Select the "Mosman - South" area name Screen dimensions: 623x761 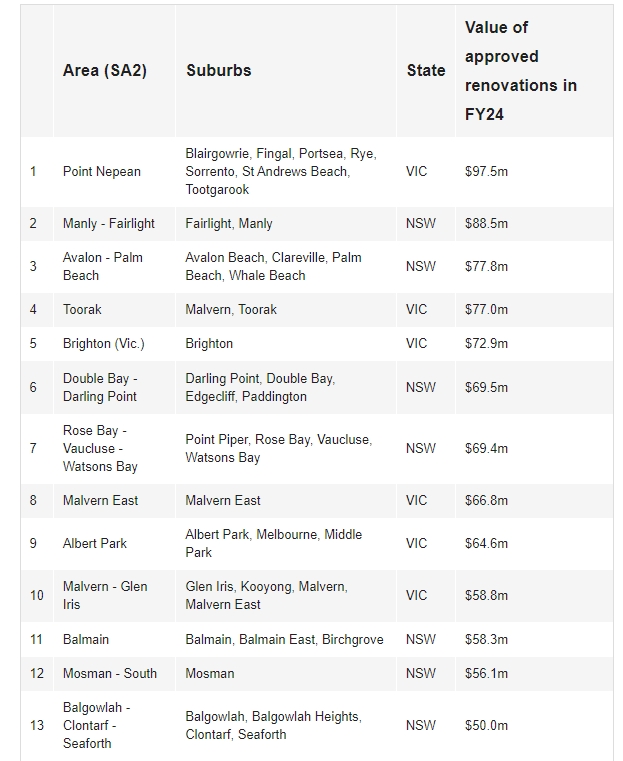pyautogui.click(x=110, y=674)
